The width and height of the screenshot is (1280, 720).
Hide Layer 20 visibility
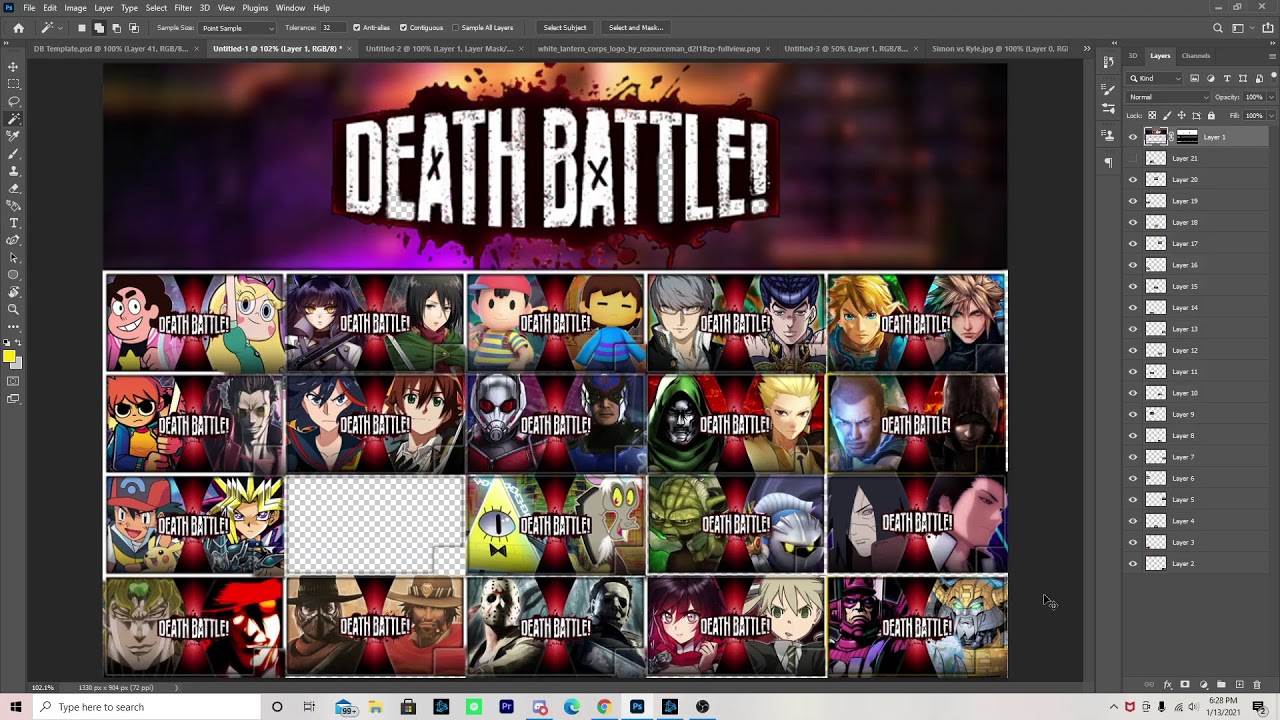1133,180
